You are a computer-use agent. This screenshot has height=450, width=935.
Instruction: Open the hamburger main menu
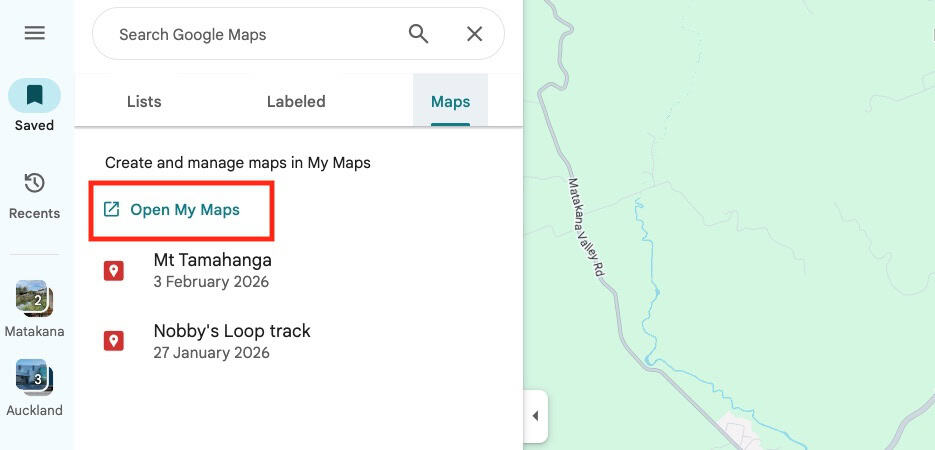point(35,33)
